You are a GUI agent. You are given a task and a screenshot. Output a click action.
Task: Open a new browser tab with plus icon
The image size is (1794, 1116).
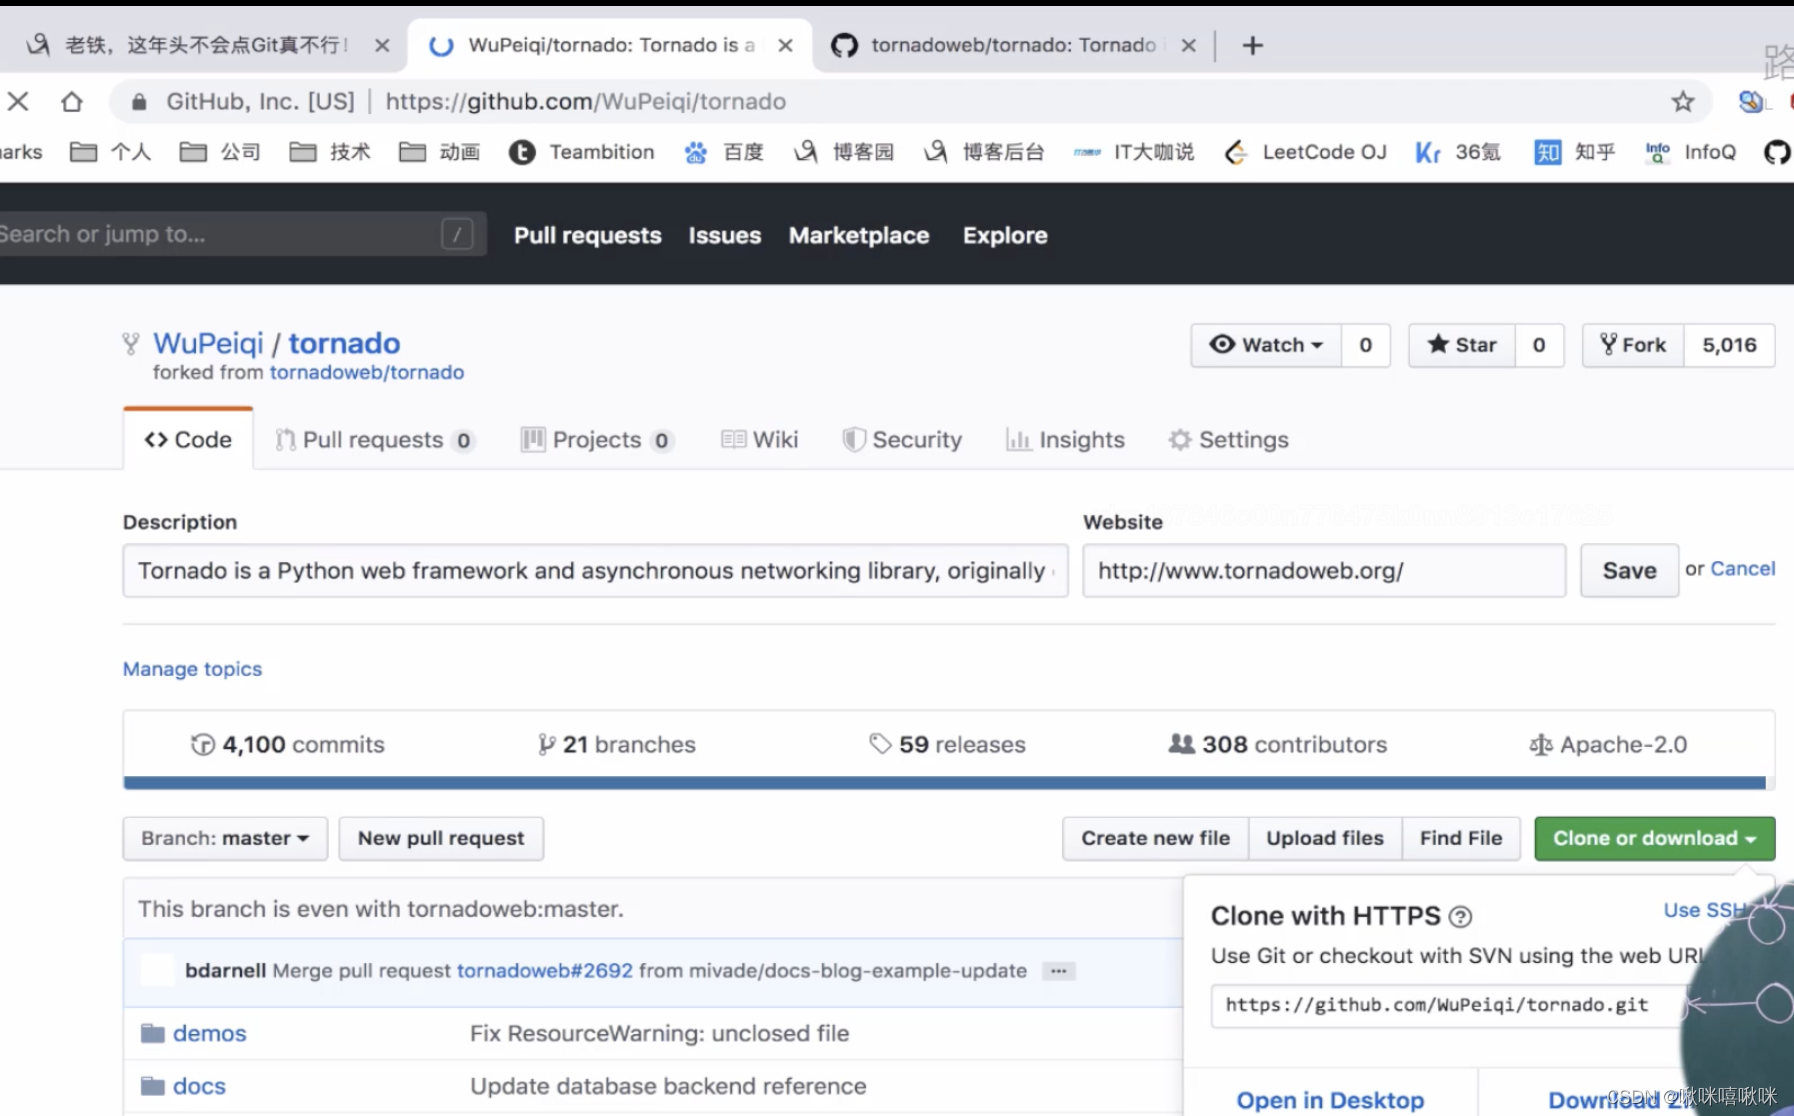click(1252, 45)
